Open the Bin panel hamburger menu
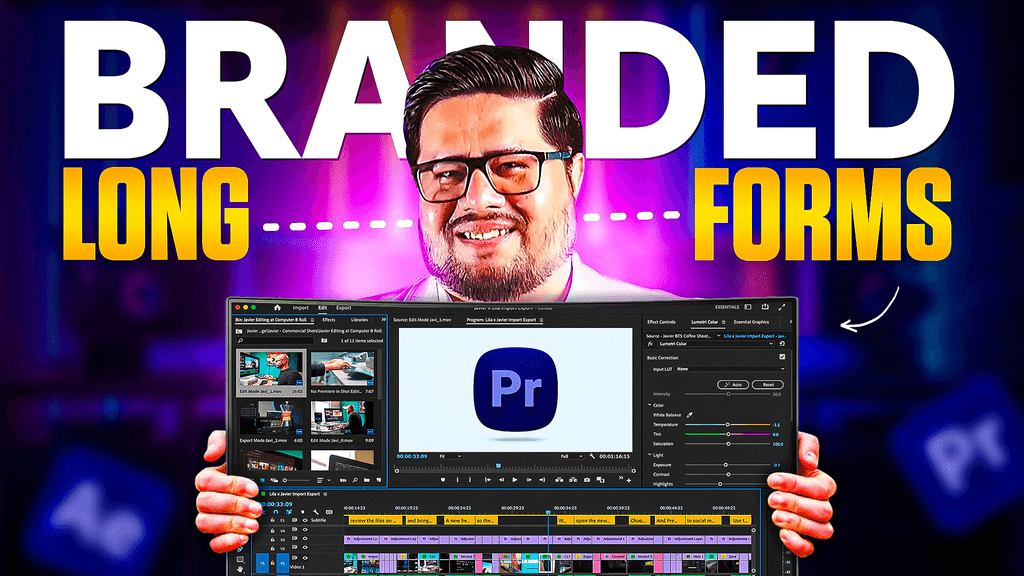Image resolution: width=1024 pixels, height=576 pixels. 312,320
